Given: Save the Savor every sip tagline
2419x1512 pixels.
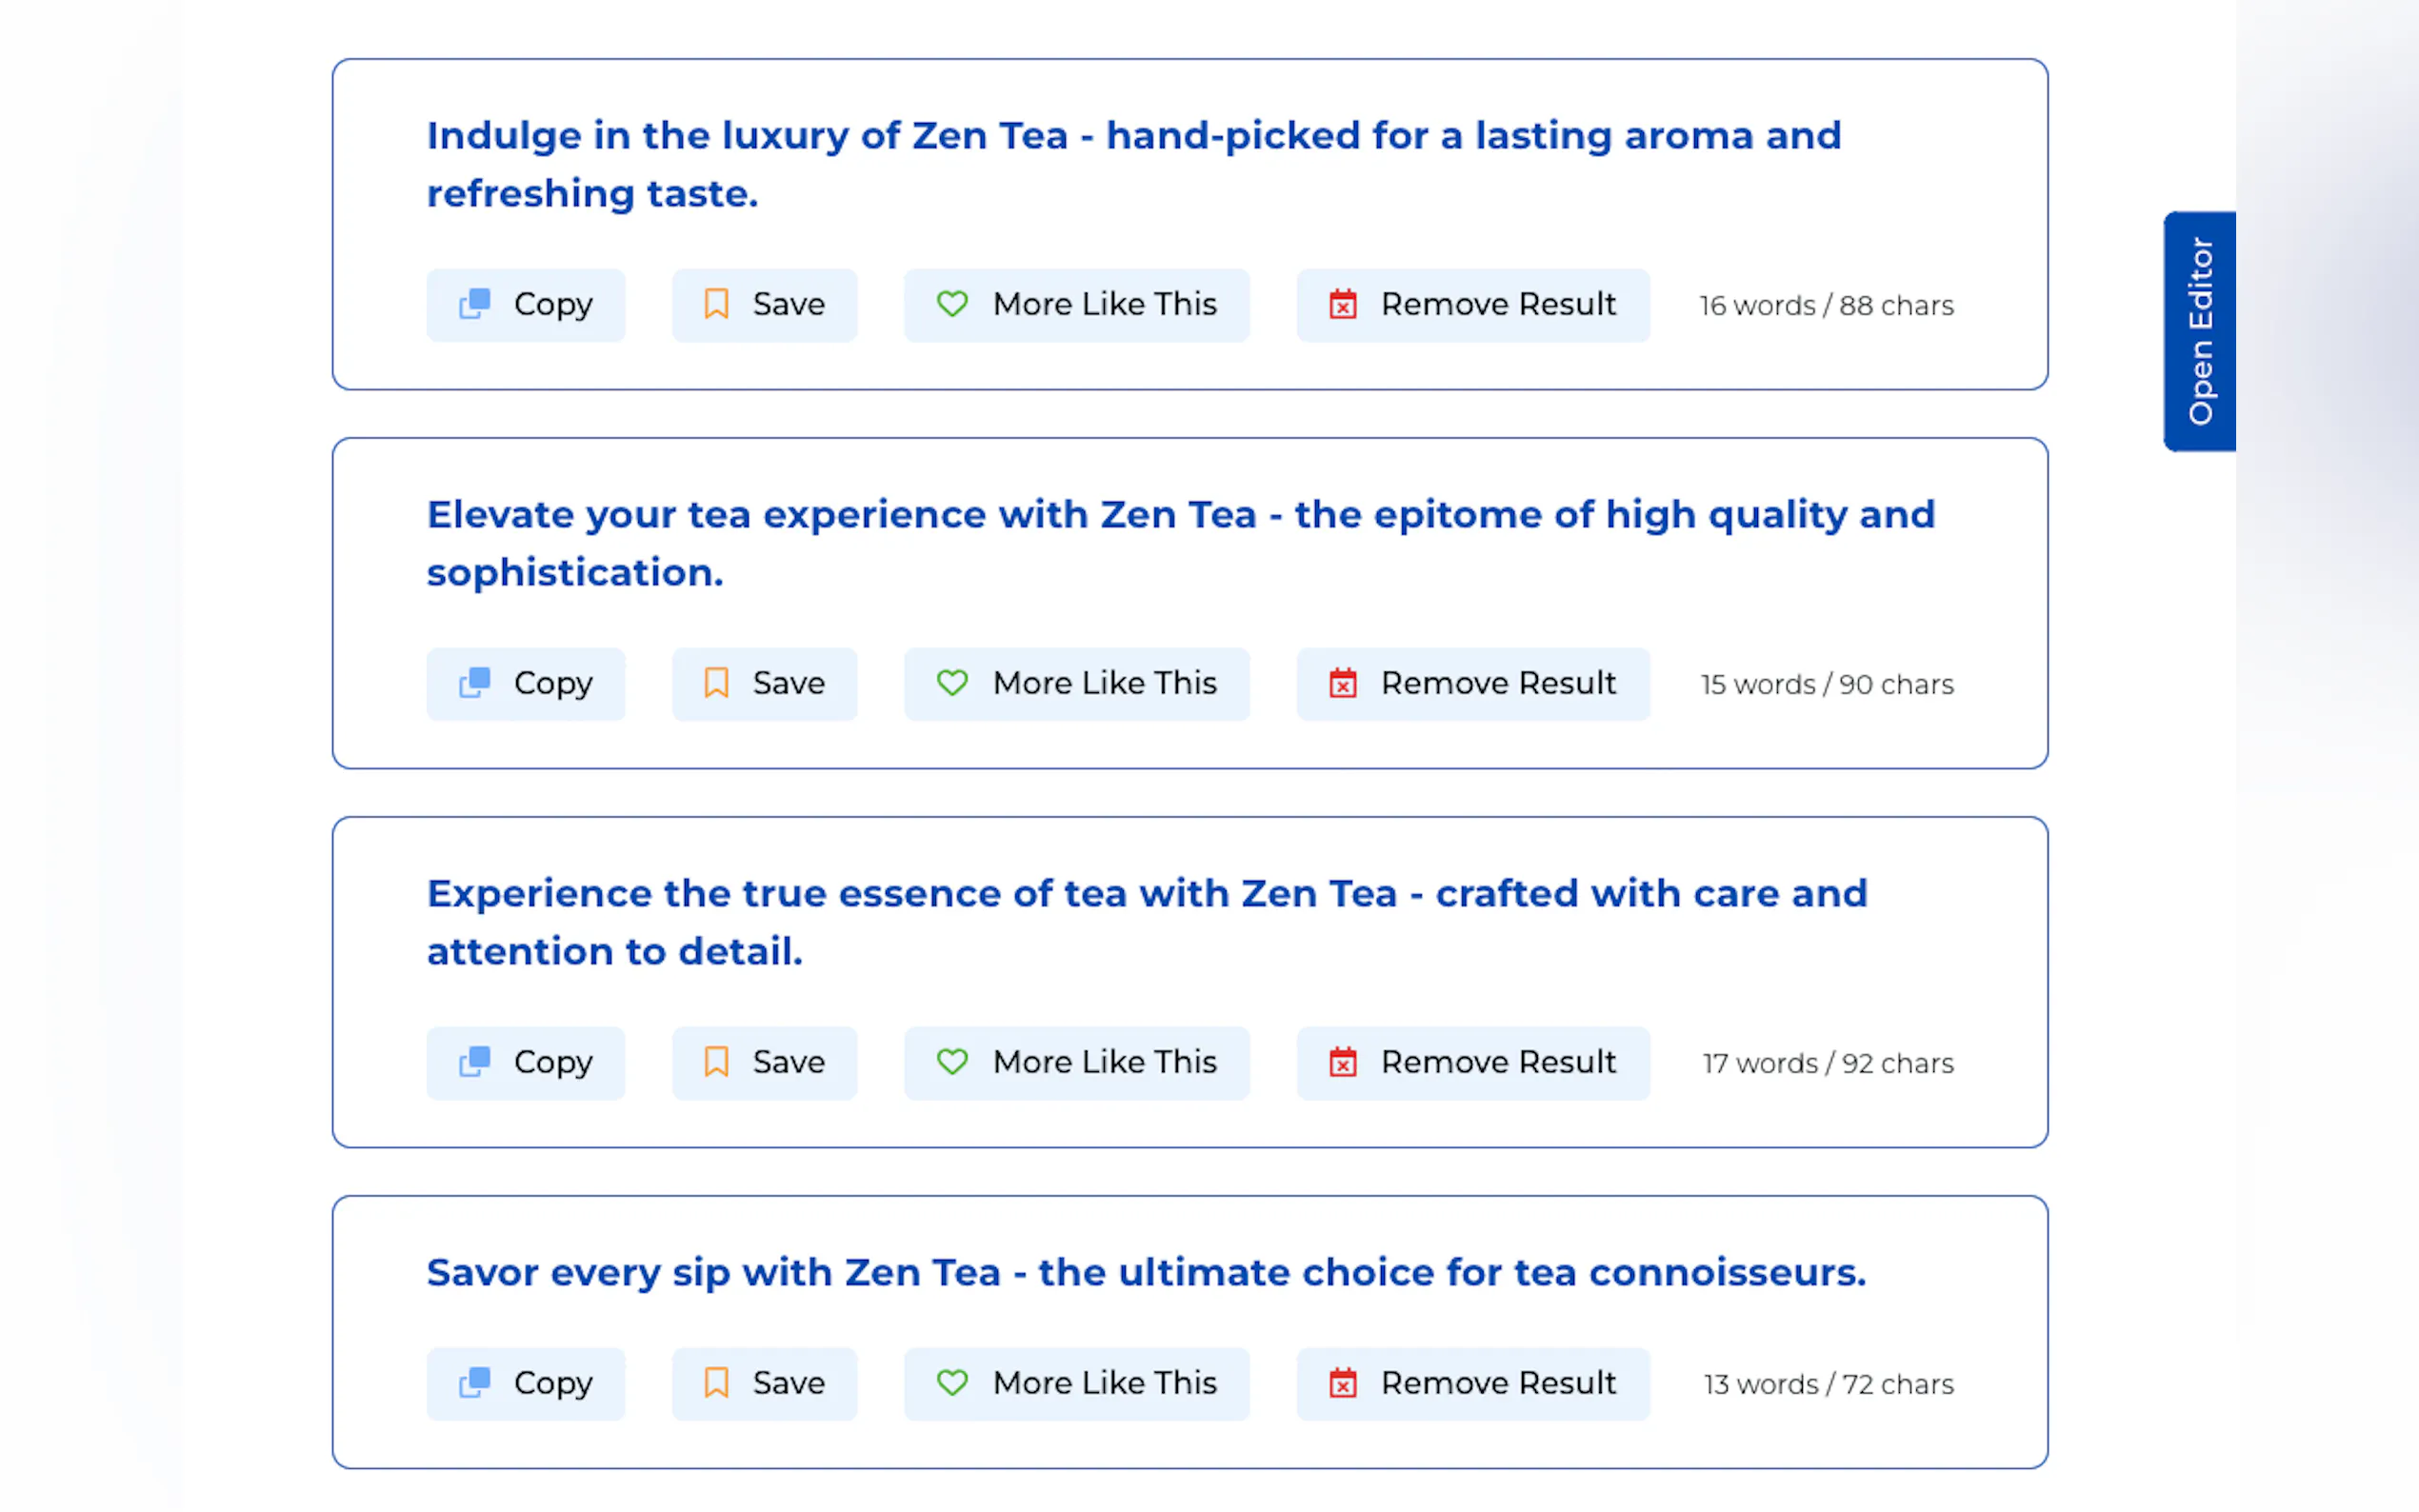Looking at the screenshot, I should tap(764, 1384).
